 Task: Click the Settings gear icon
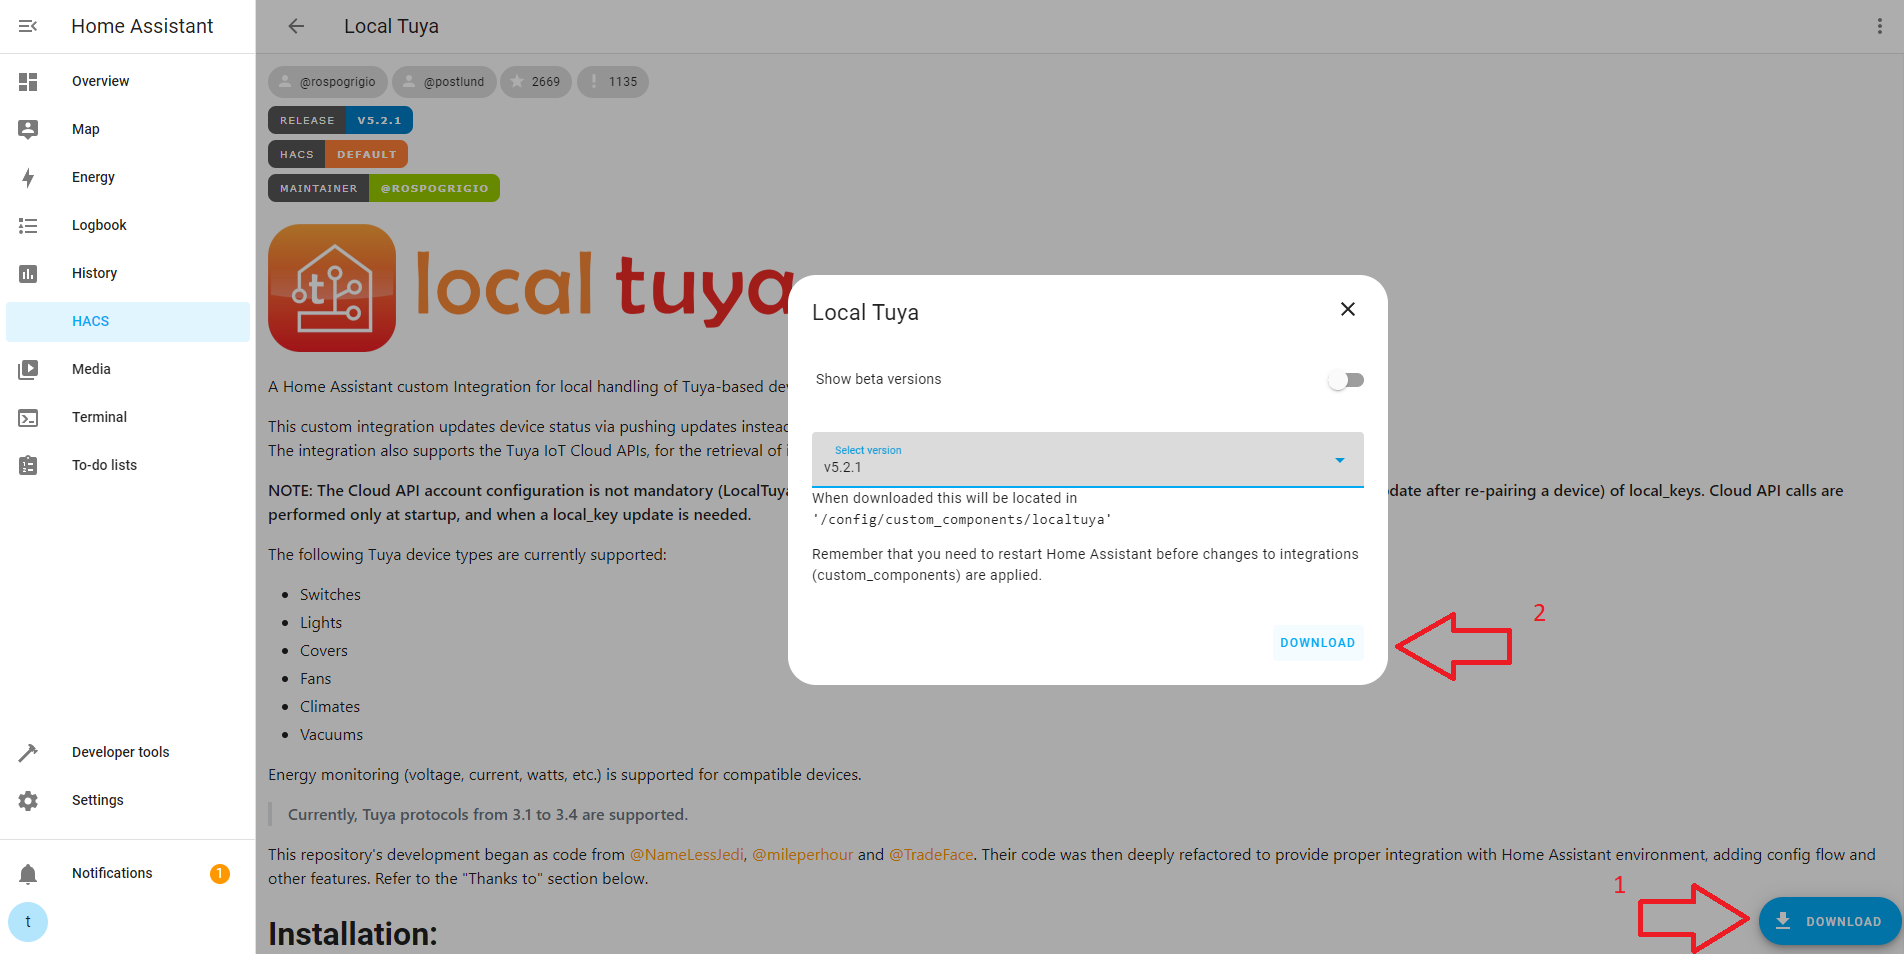[28, 801]
